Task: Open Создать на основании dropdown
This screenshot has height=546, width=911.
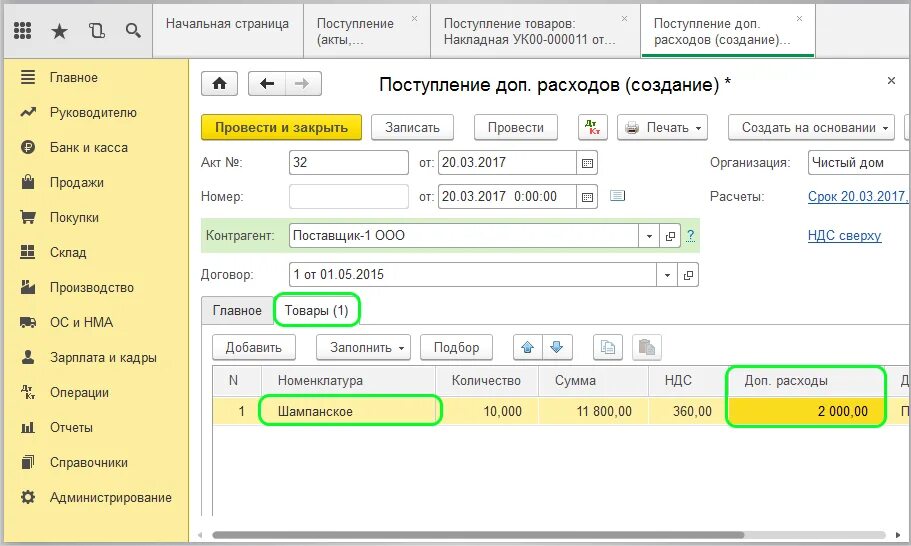Action: 811,127
